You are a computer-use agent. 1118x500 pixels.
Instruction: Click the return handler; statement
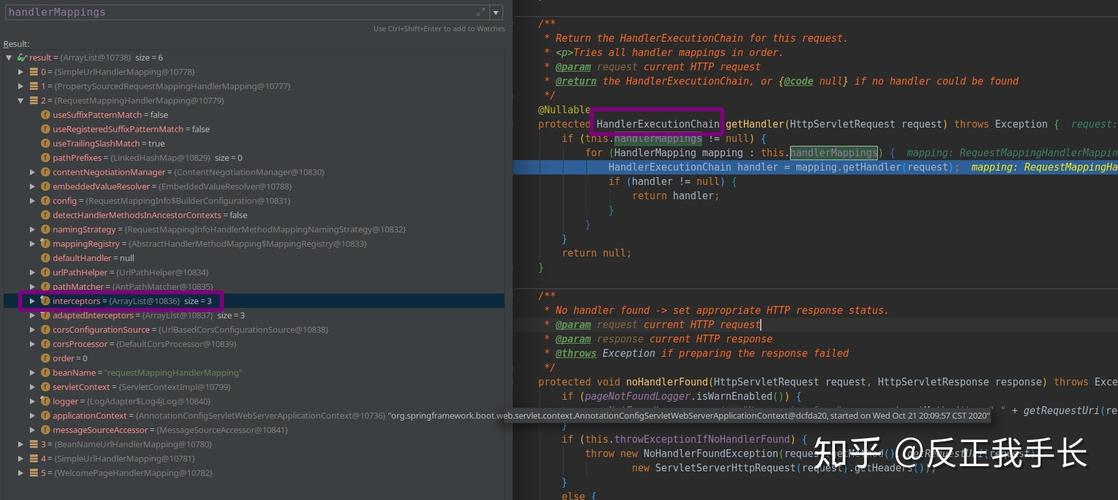pyautogui.click(x=676, y=195)
